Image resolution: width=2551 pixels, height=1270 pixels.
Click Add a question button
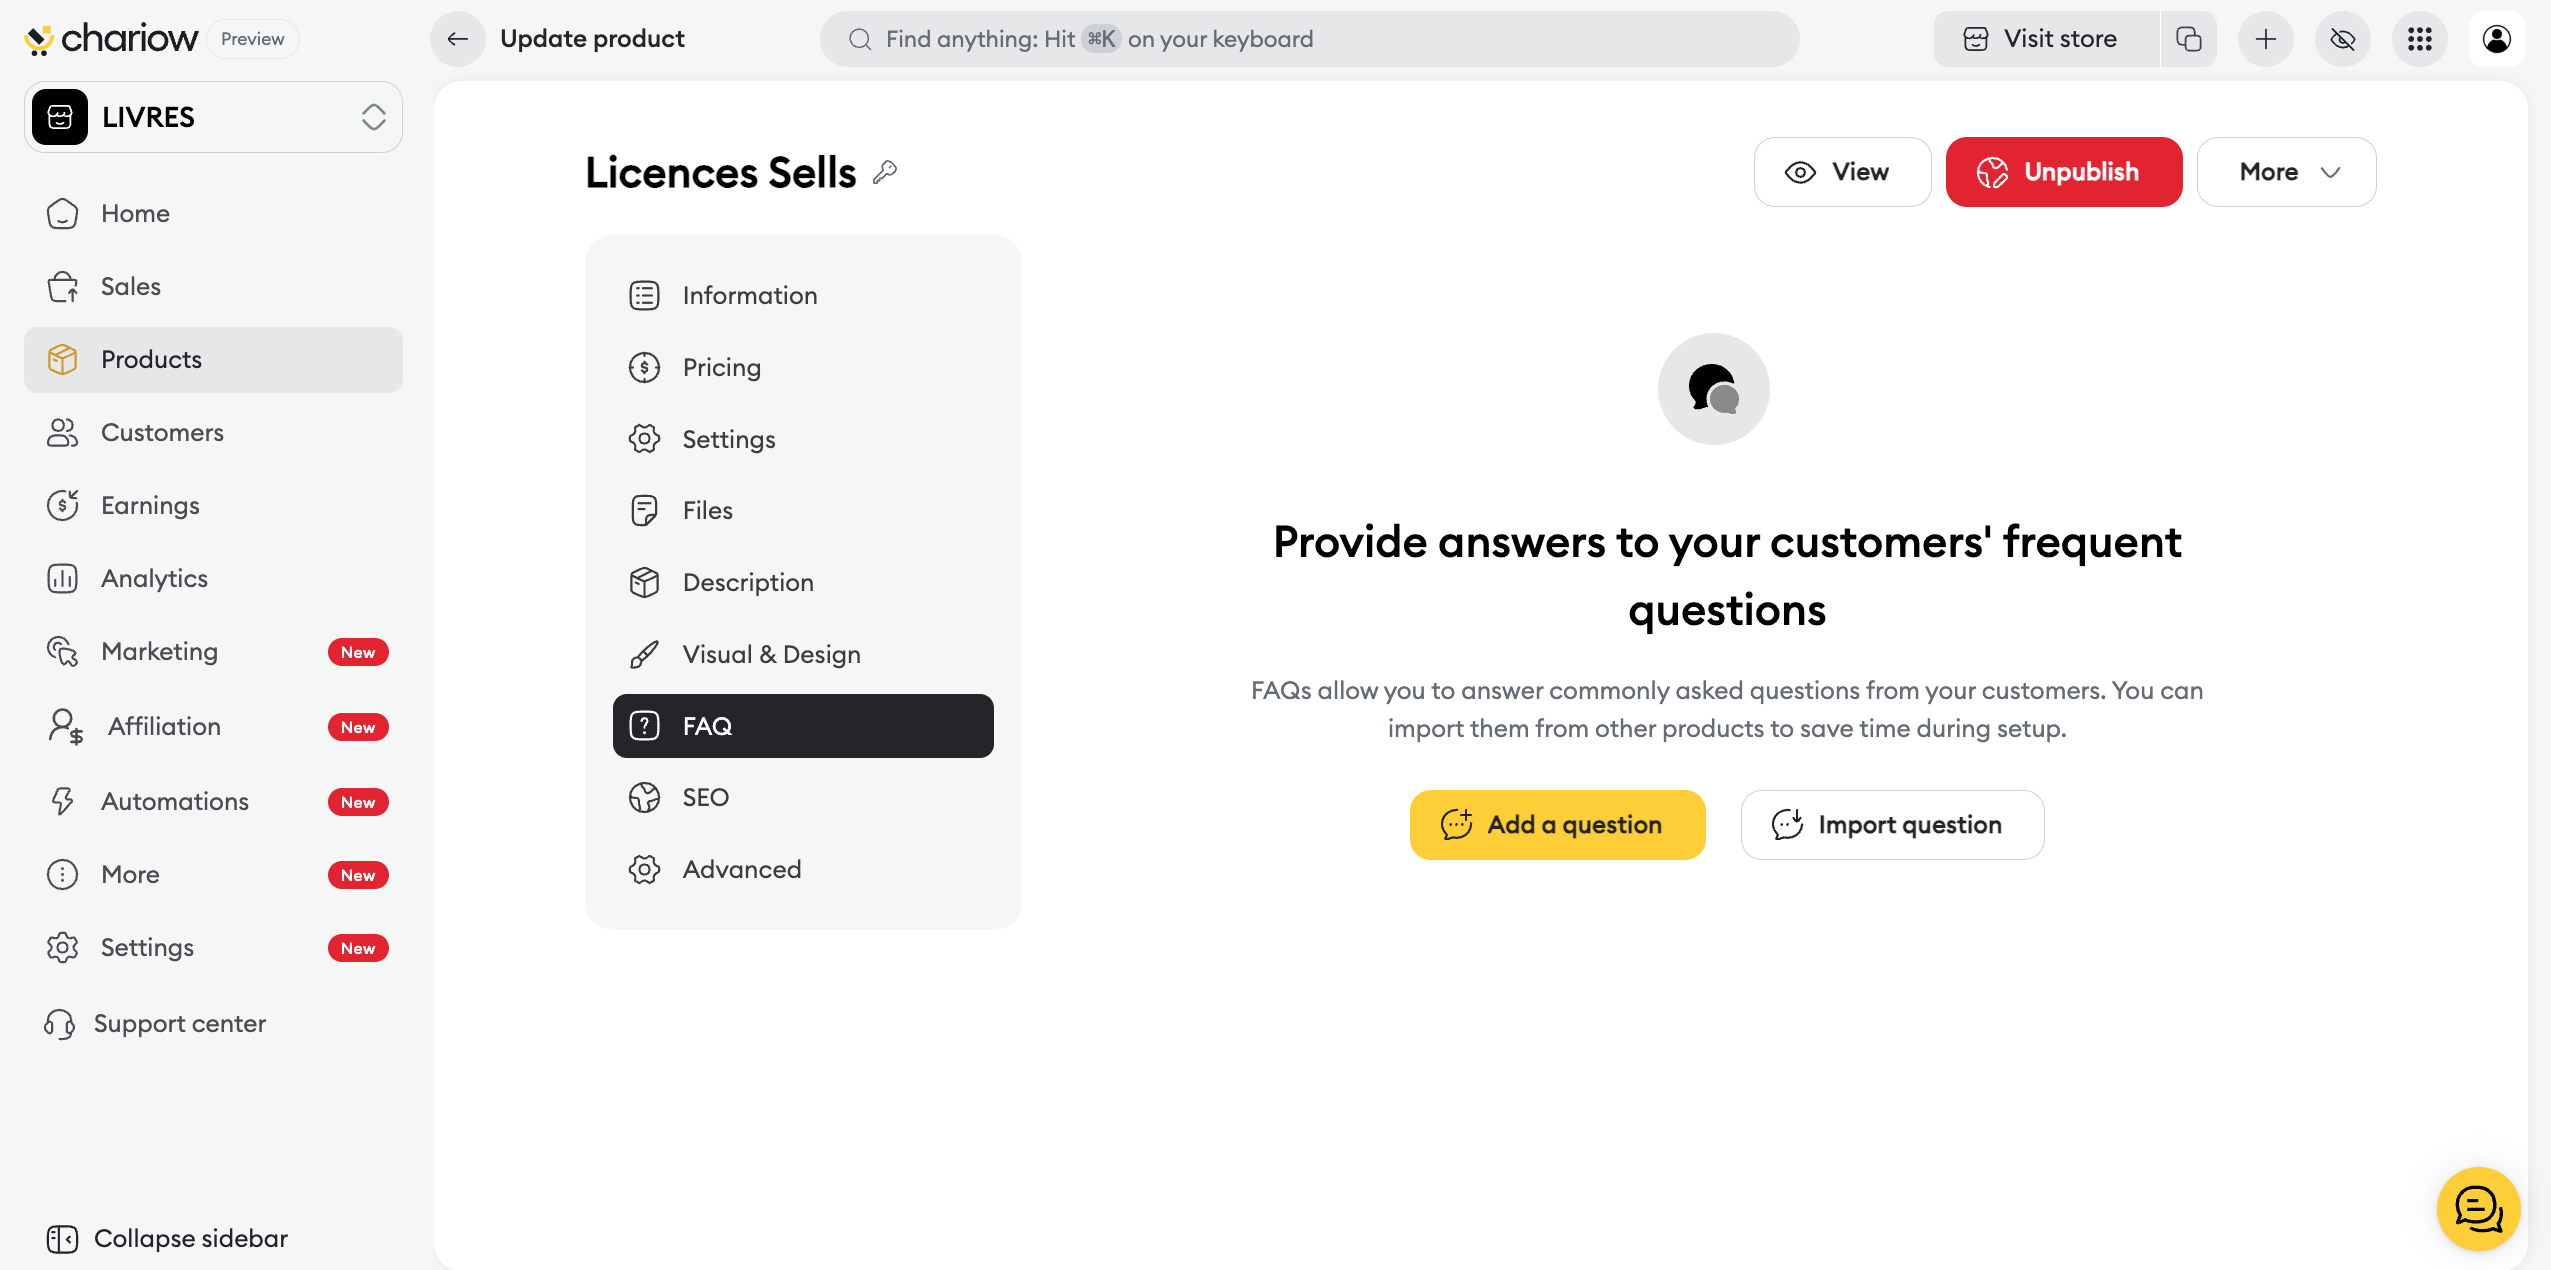point(1557,825)
